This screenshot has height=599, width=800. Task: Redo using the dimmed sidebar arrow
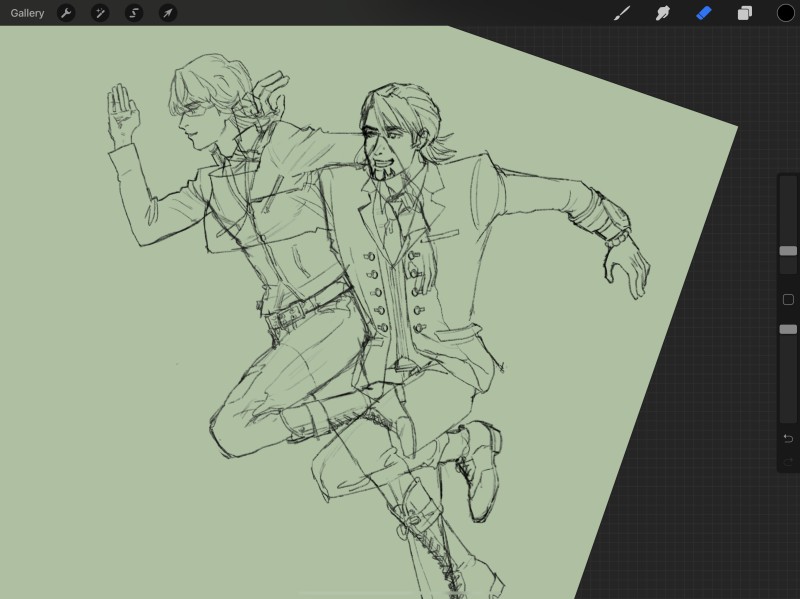(x=788, y=461)
